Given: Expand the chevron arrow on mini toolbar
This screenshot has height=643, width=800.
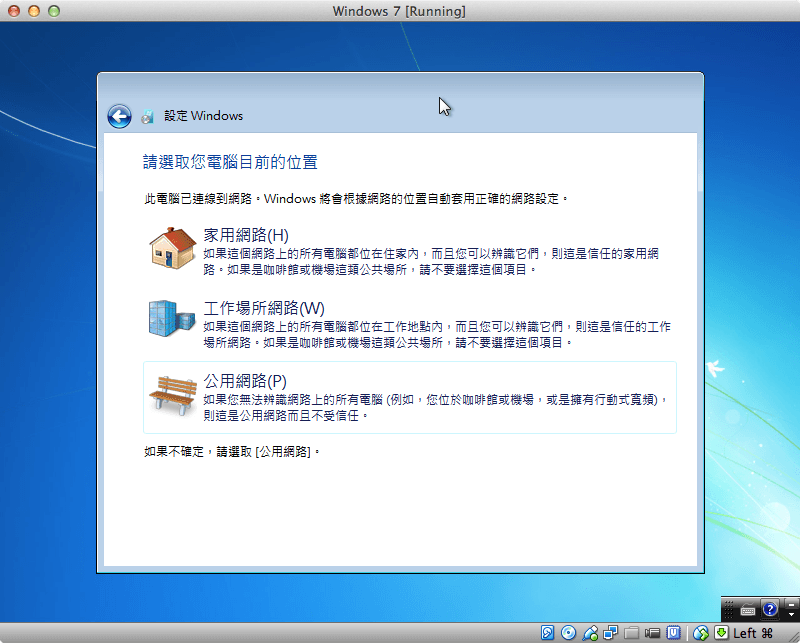Looking at the screenshot, I should (791, 615).
